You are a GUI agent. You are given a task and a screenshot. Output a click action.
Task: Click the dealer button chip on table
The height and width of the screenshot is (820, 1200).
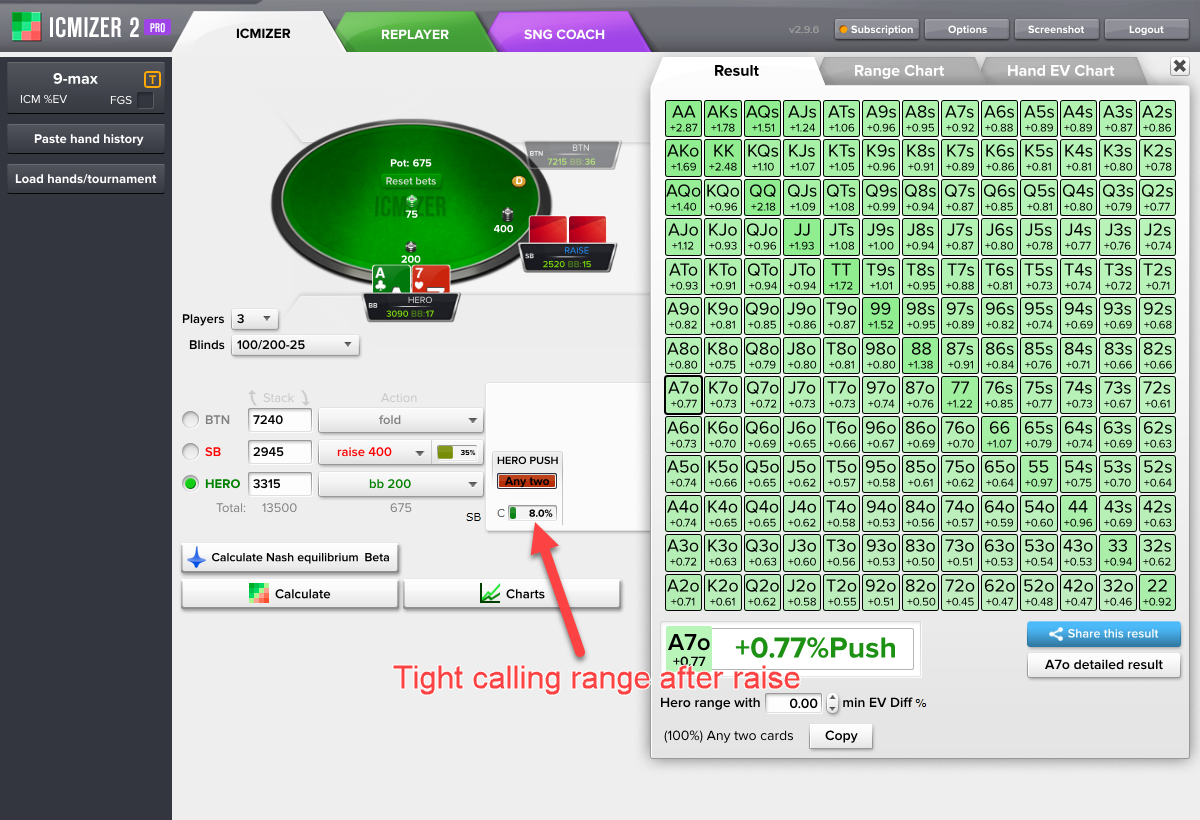518,181
